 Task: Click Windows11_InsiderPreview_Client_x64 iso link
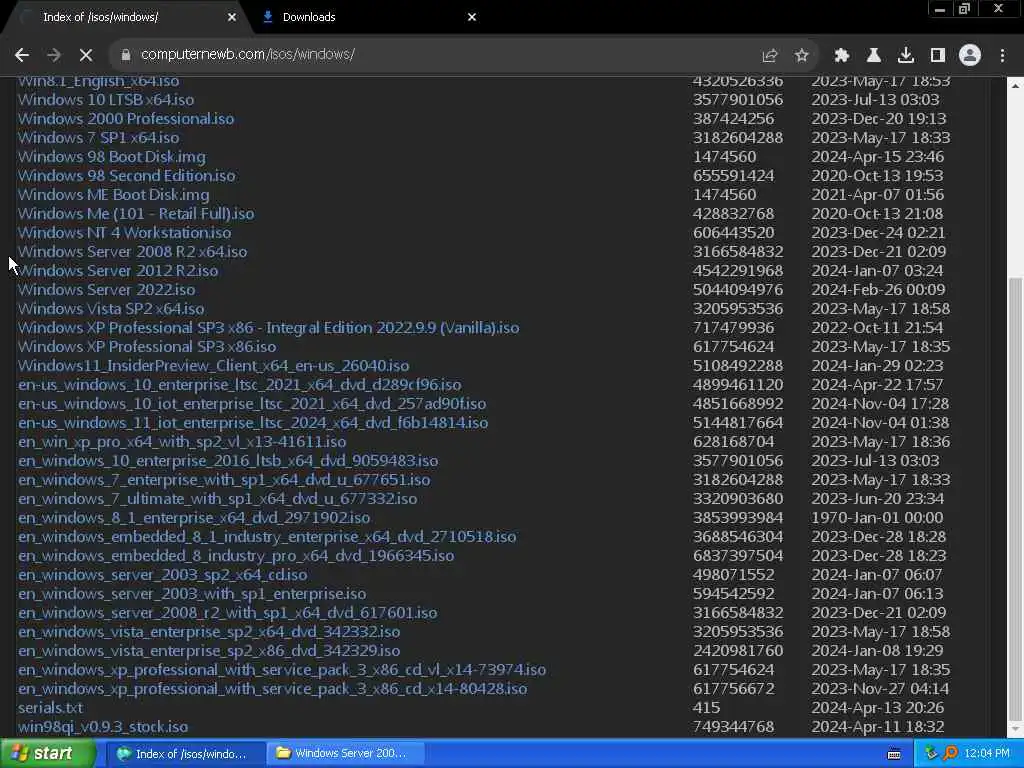tap(214, 366)
